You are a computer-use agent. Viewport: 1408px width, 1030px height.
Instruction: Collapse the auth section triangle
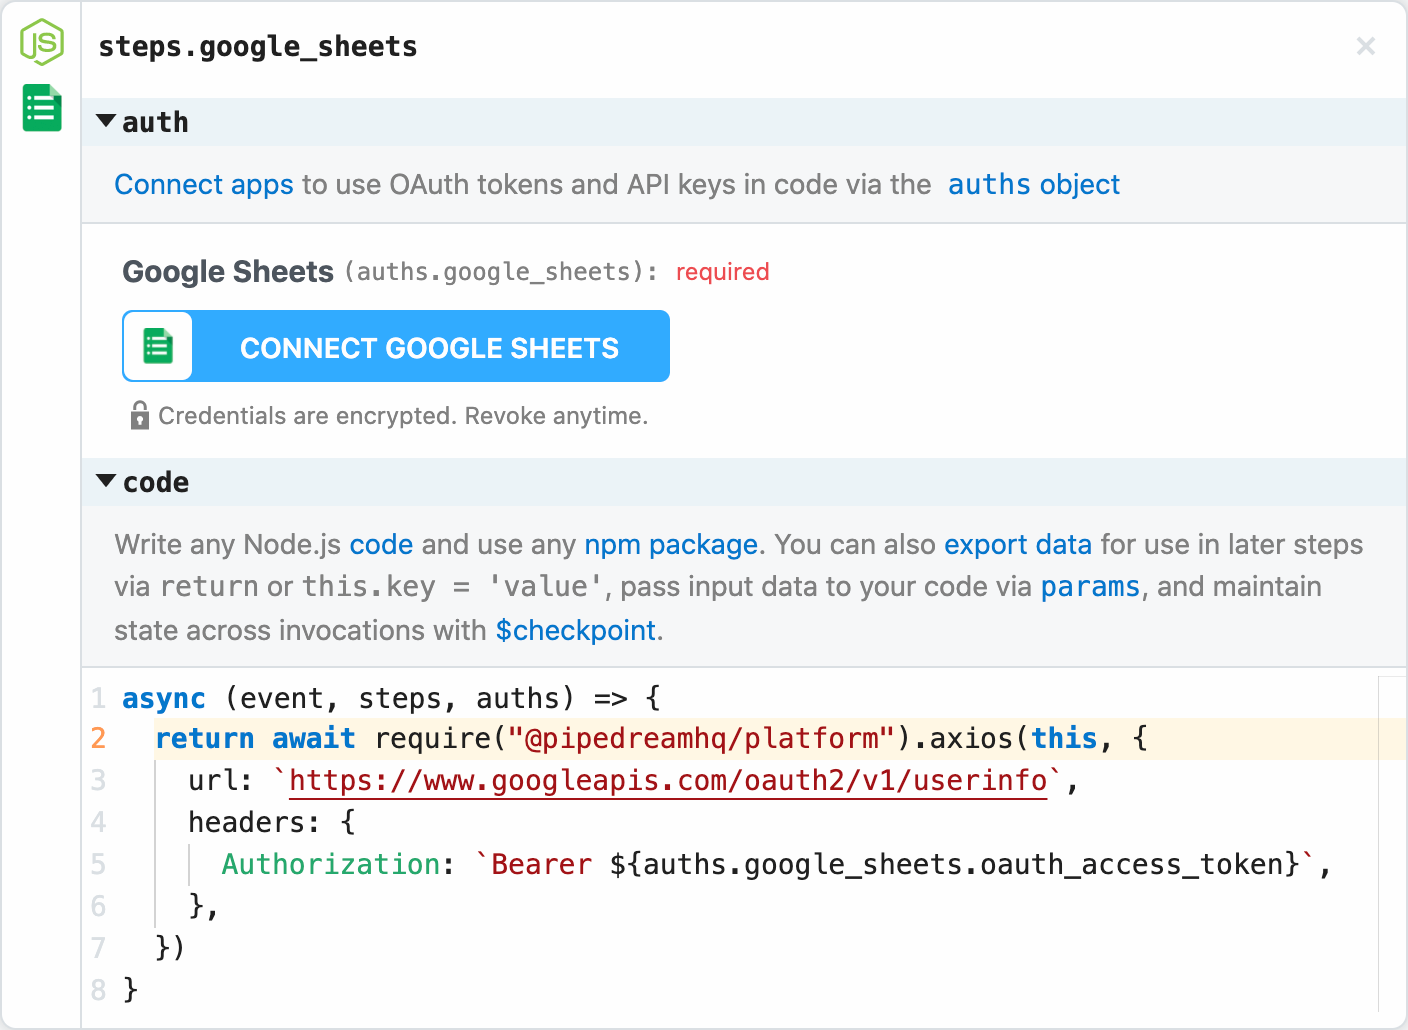click(106, 121)
